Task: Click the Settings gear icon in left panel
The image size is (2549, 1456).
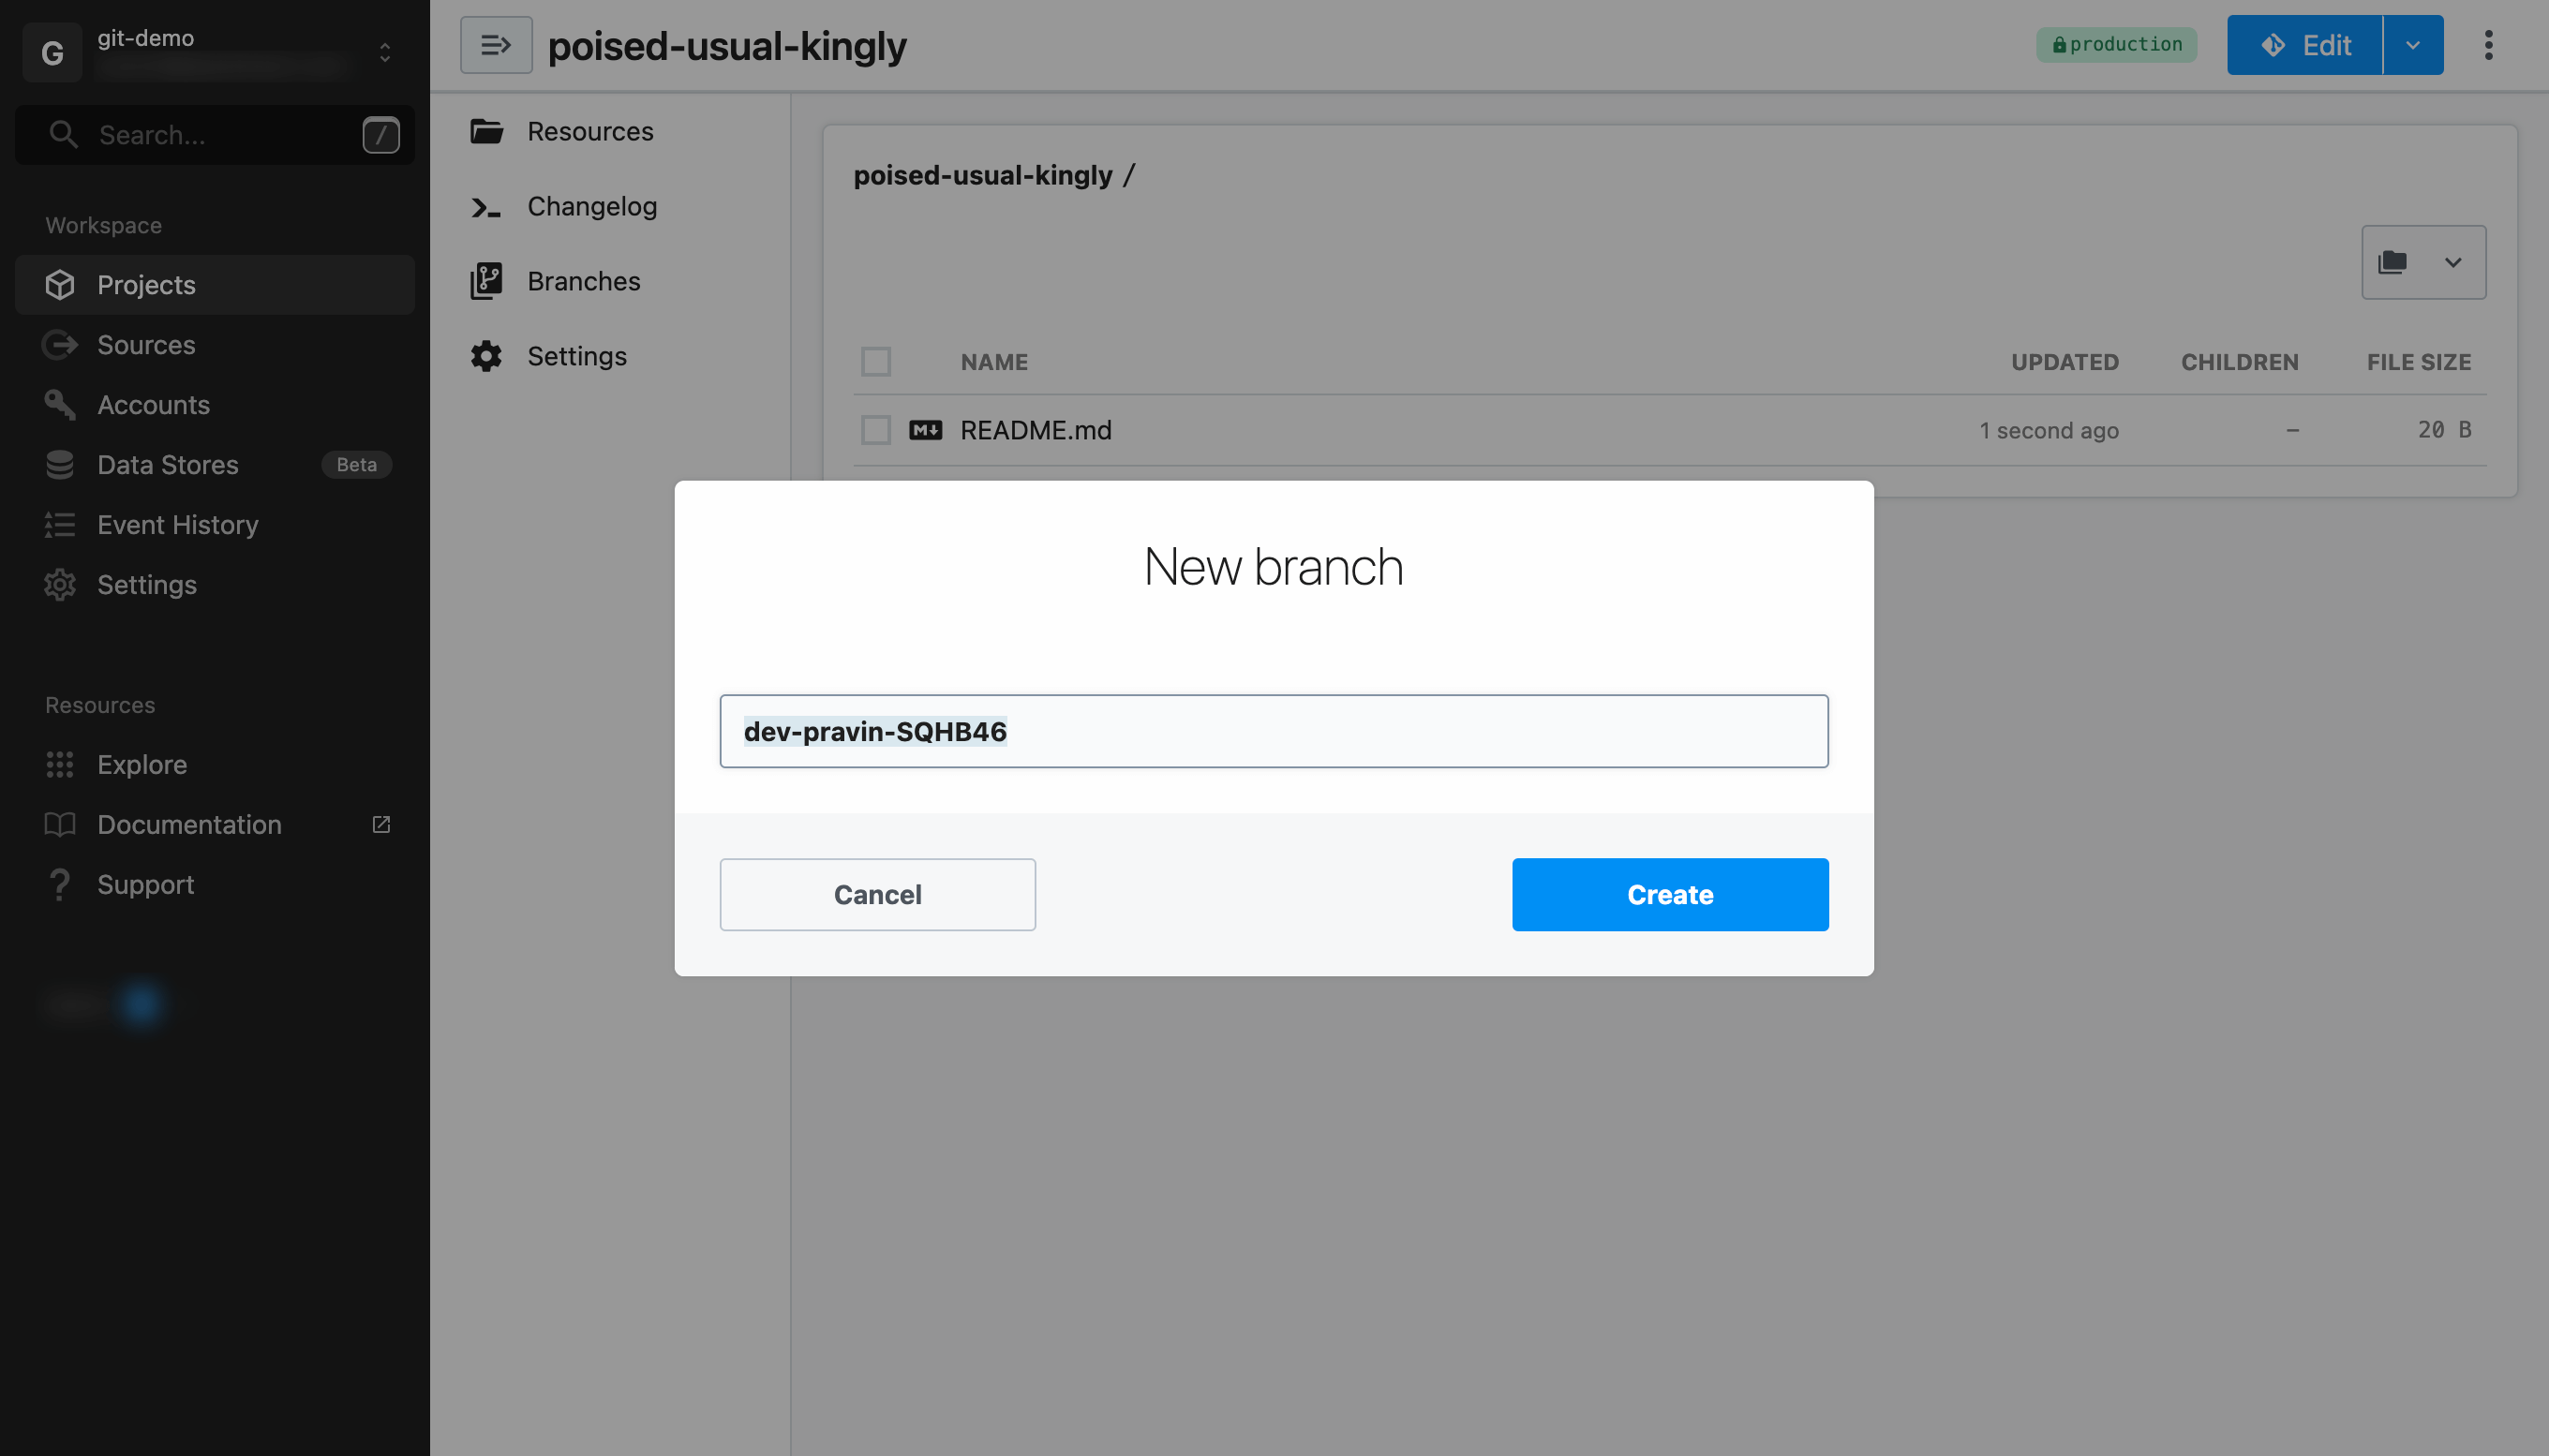Action: click(x=60, y=583)
